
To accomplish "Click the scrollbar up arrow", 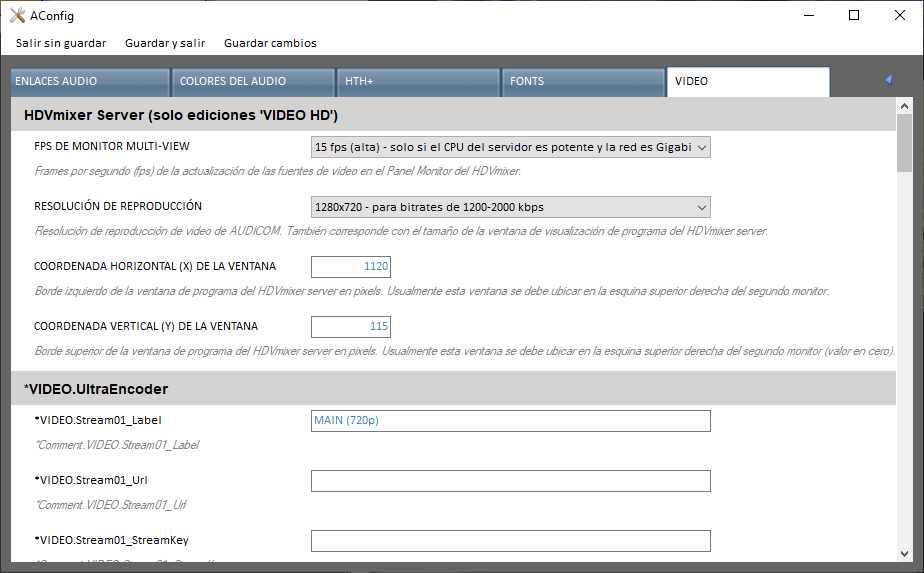I will point(905,106).
